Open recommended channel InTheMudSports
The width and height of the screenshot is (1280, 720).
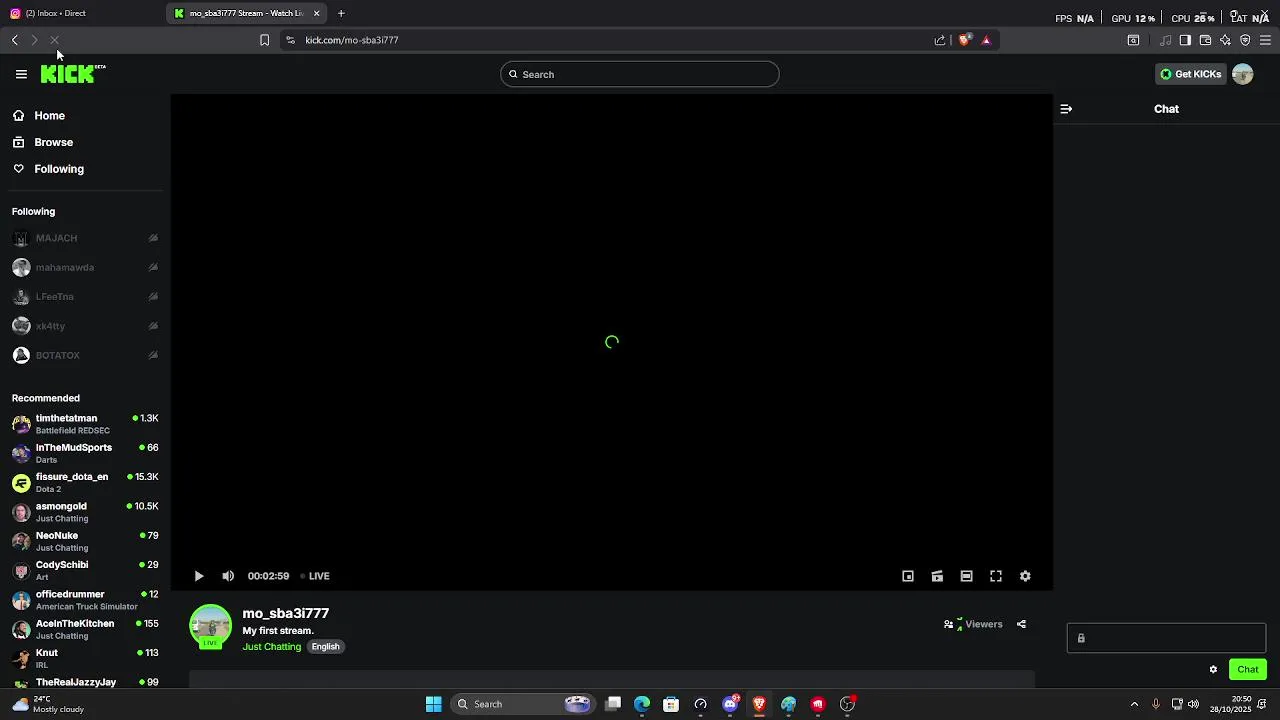pos(85,453)
